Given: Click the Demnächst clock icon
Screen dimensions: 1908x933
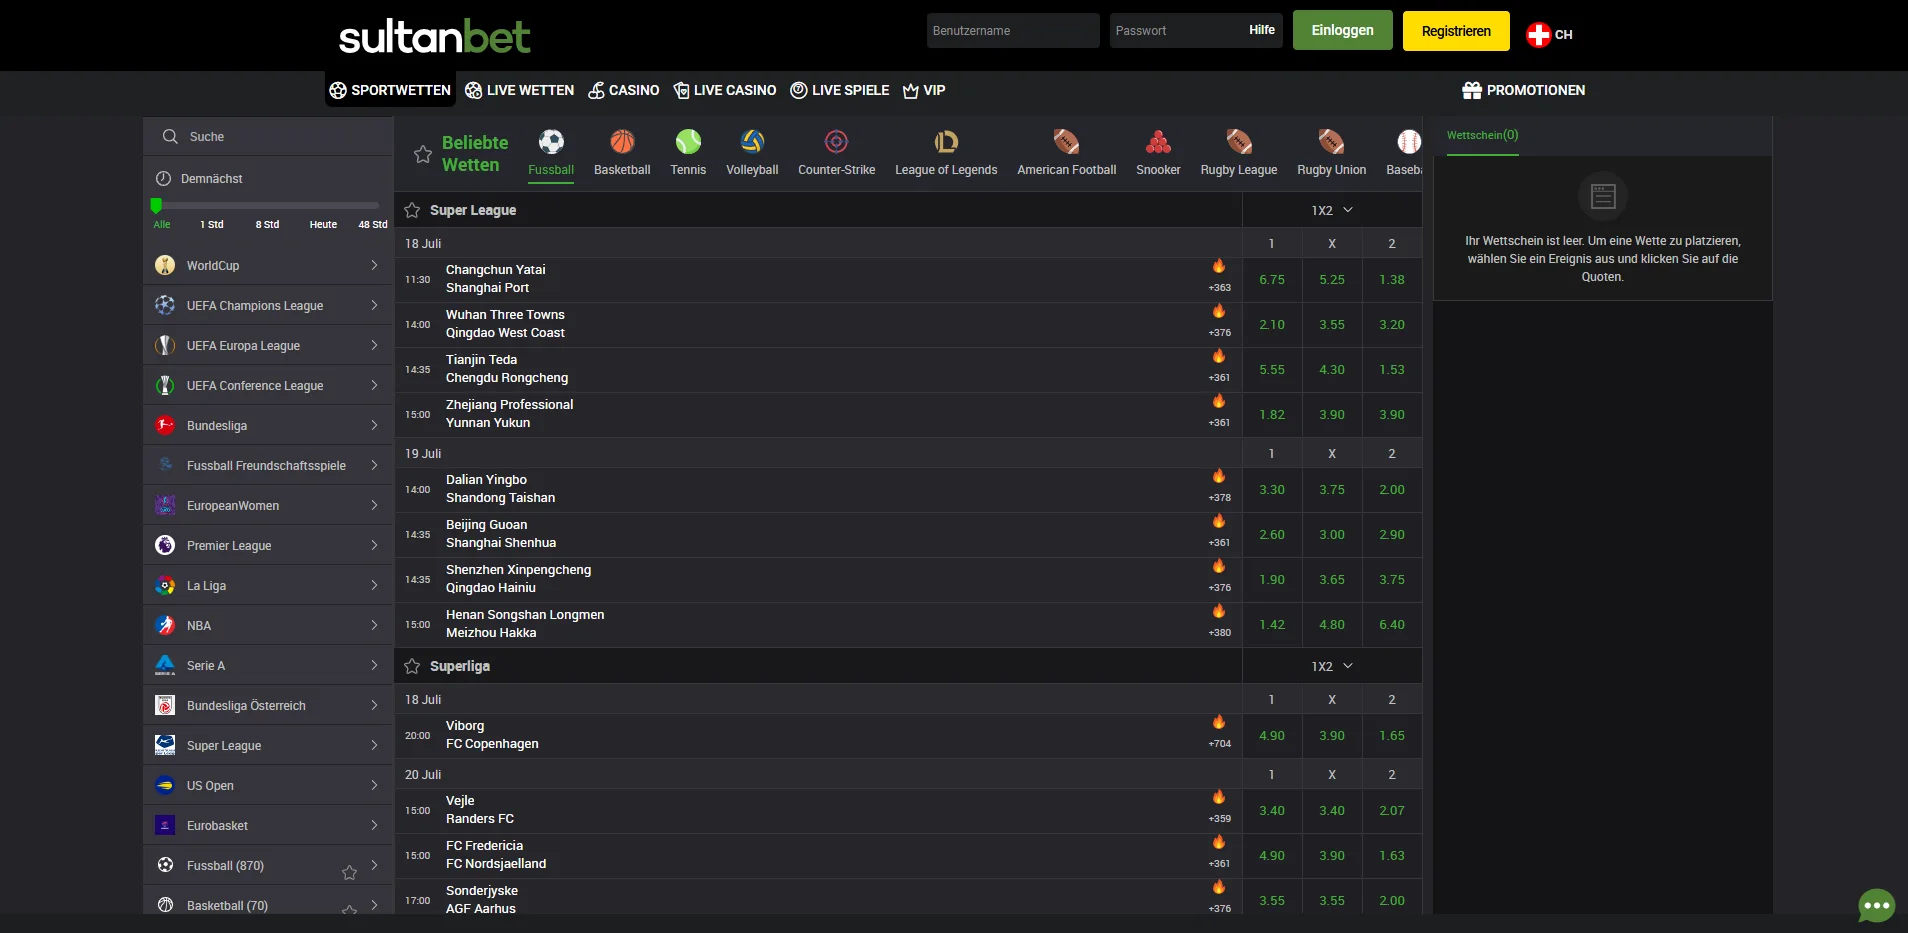Looking at the screenshot, I should [x=163, y=178].
